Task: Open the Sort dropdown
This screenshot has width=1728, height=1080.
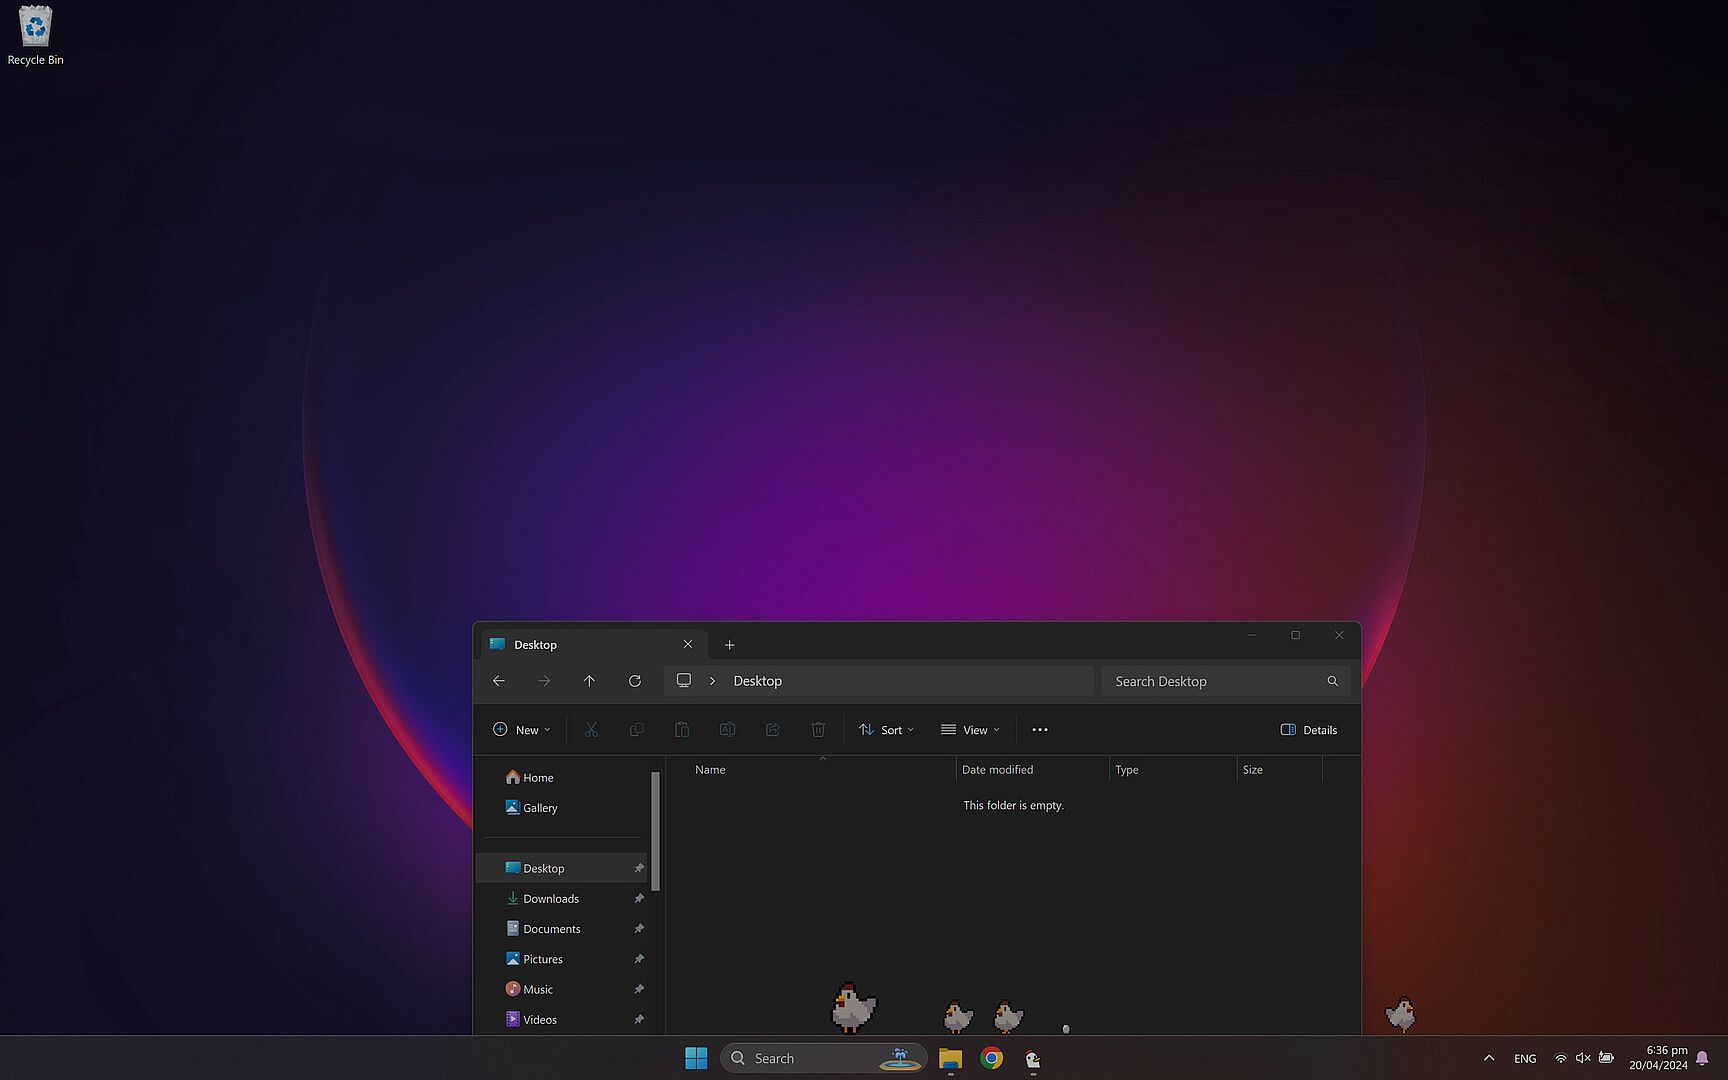Action: 886,730
